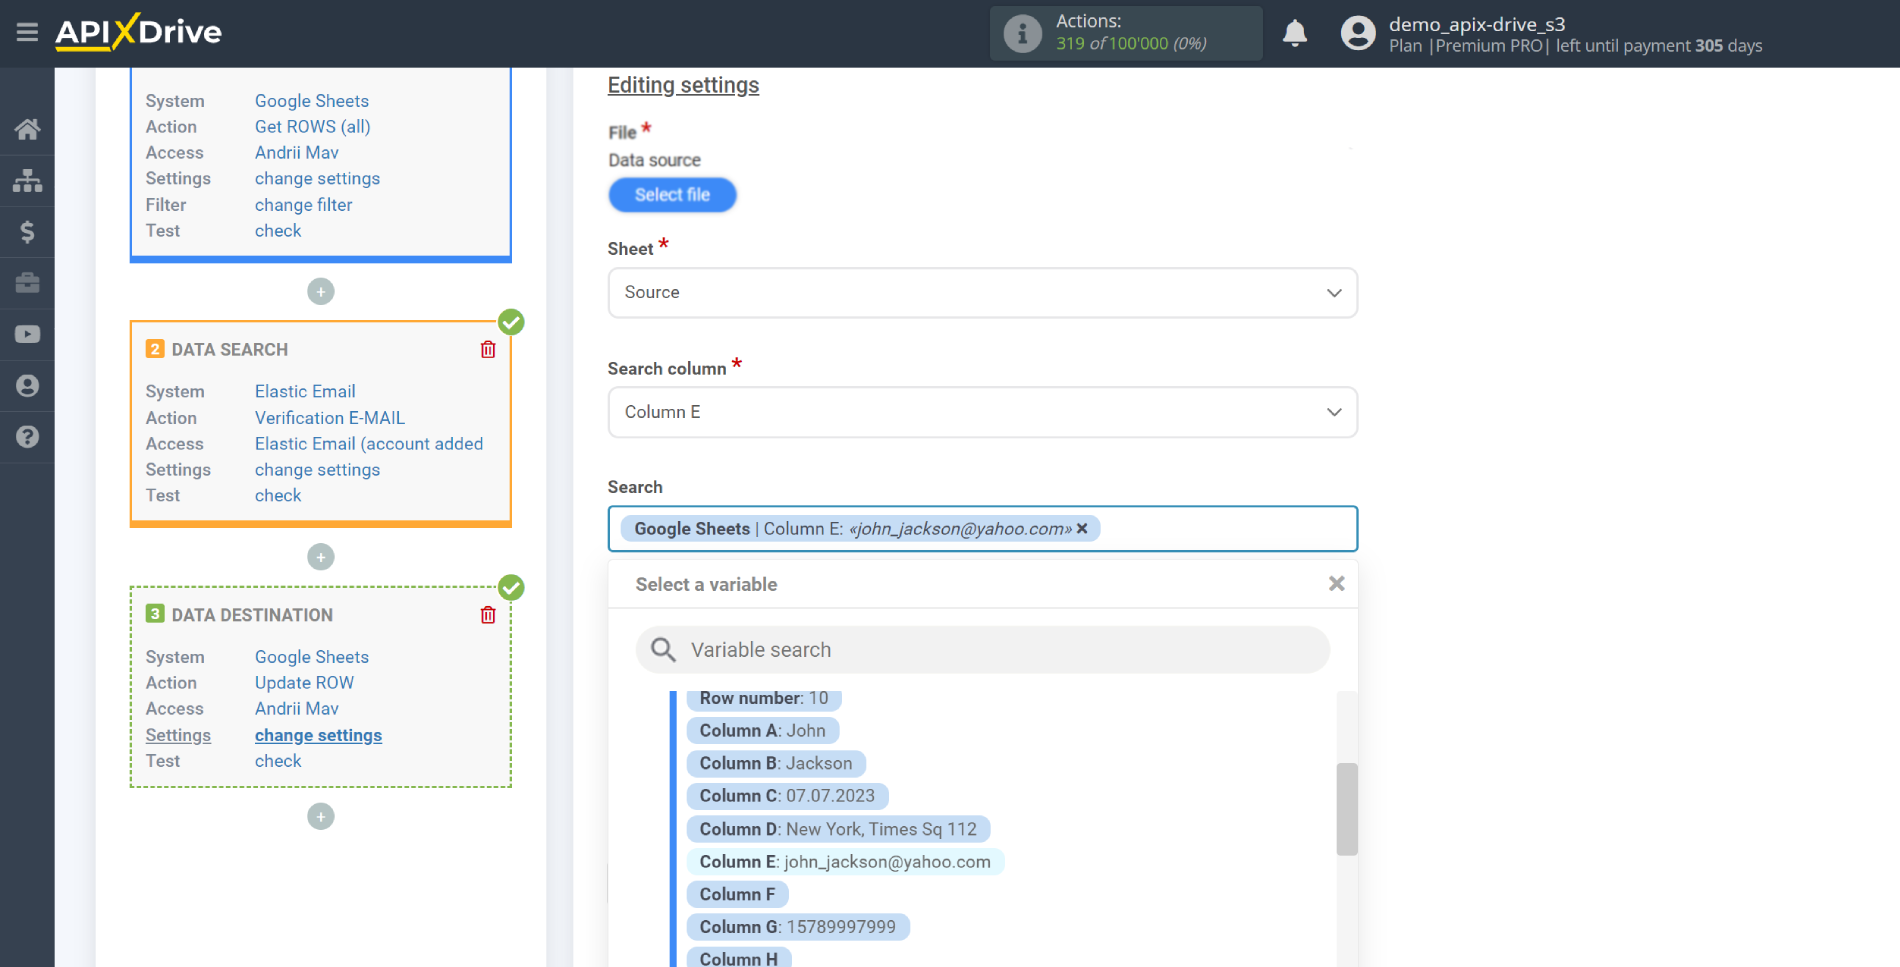
Task: Click the variable list scrollbar
Action: (1347, 810)
